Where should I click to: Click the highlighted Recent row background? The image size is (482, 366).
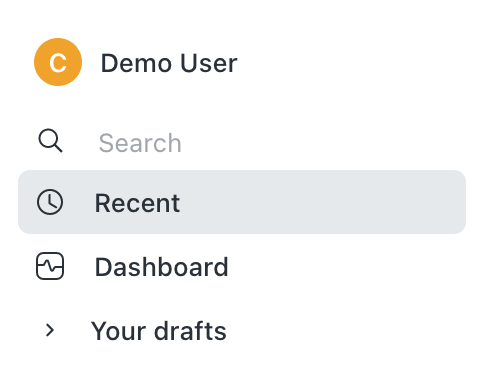(242, 202)
